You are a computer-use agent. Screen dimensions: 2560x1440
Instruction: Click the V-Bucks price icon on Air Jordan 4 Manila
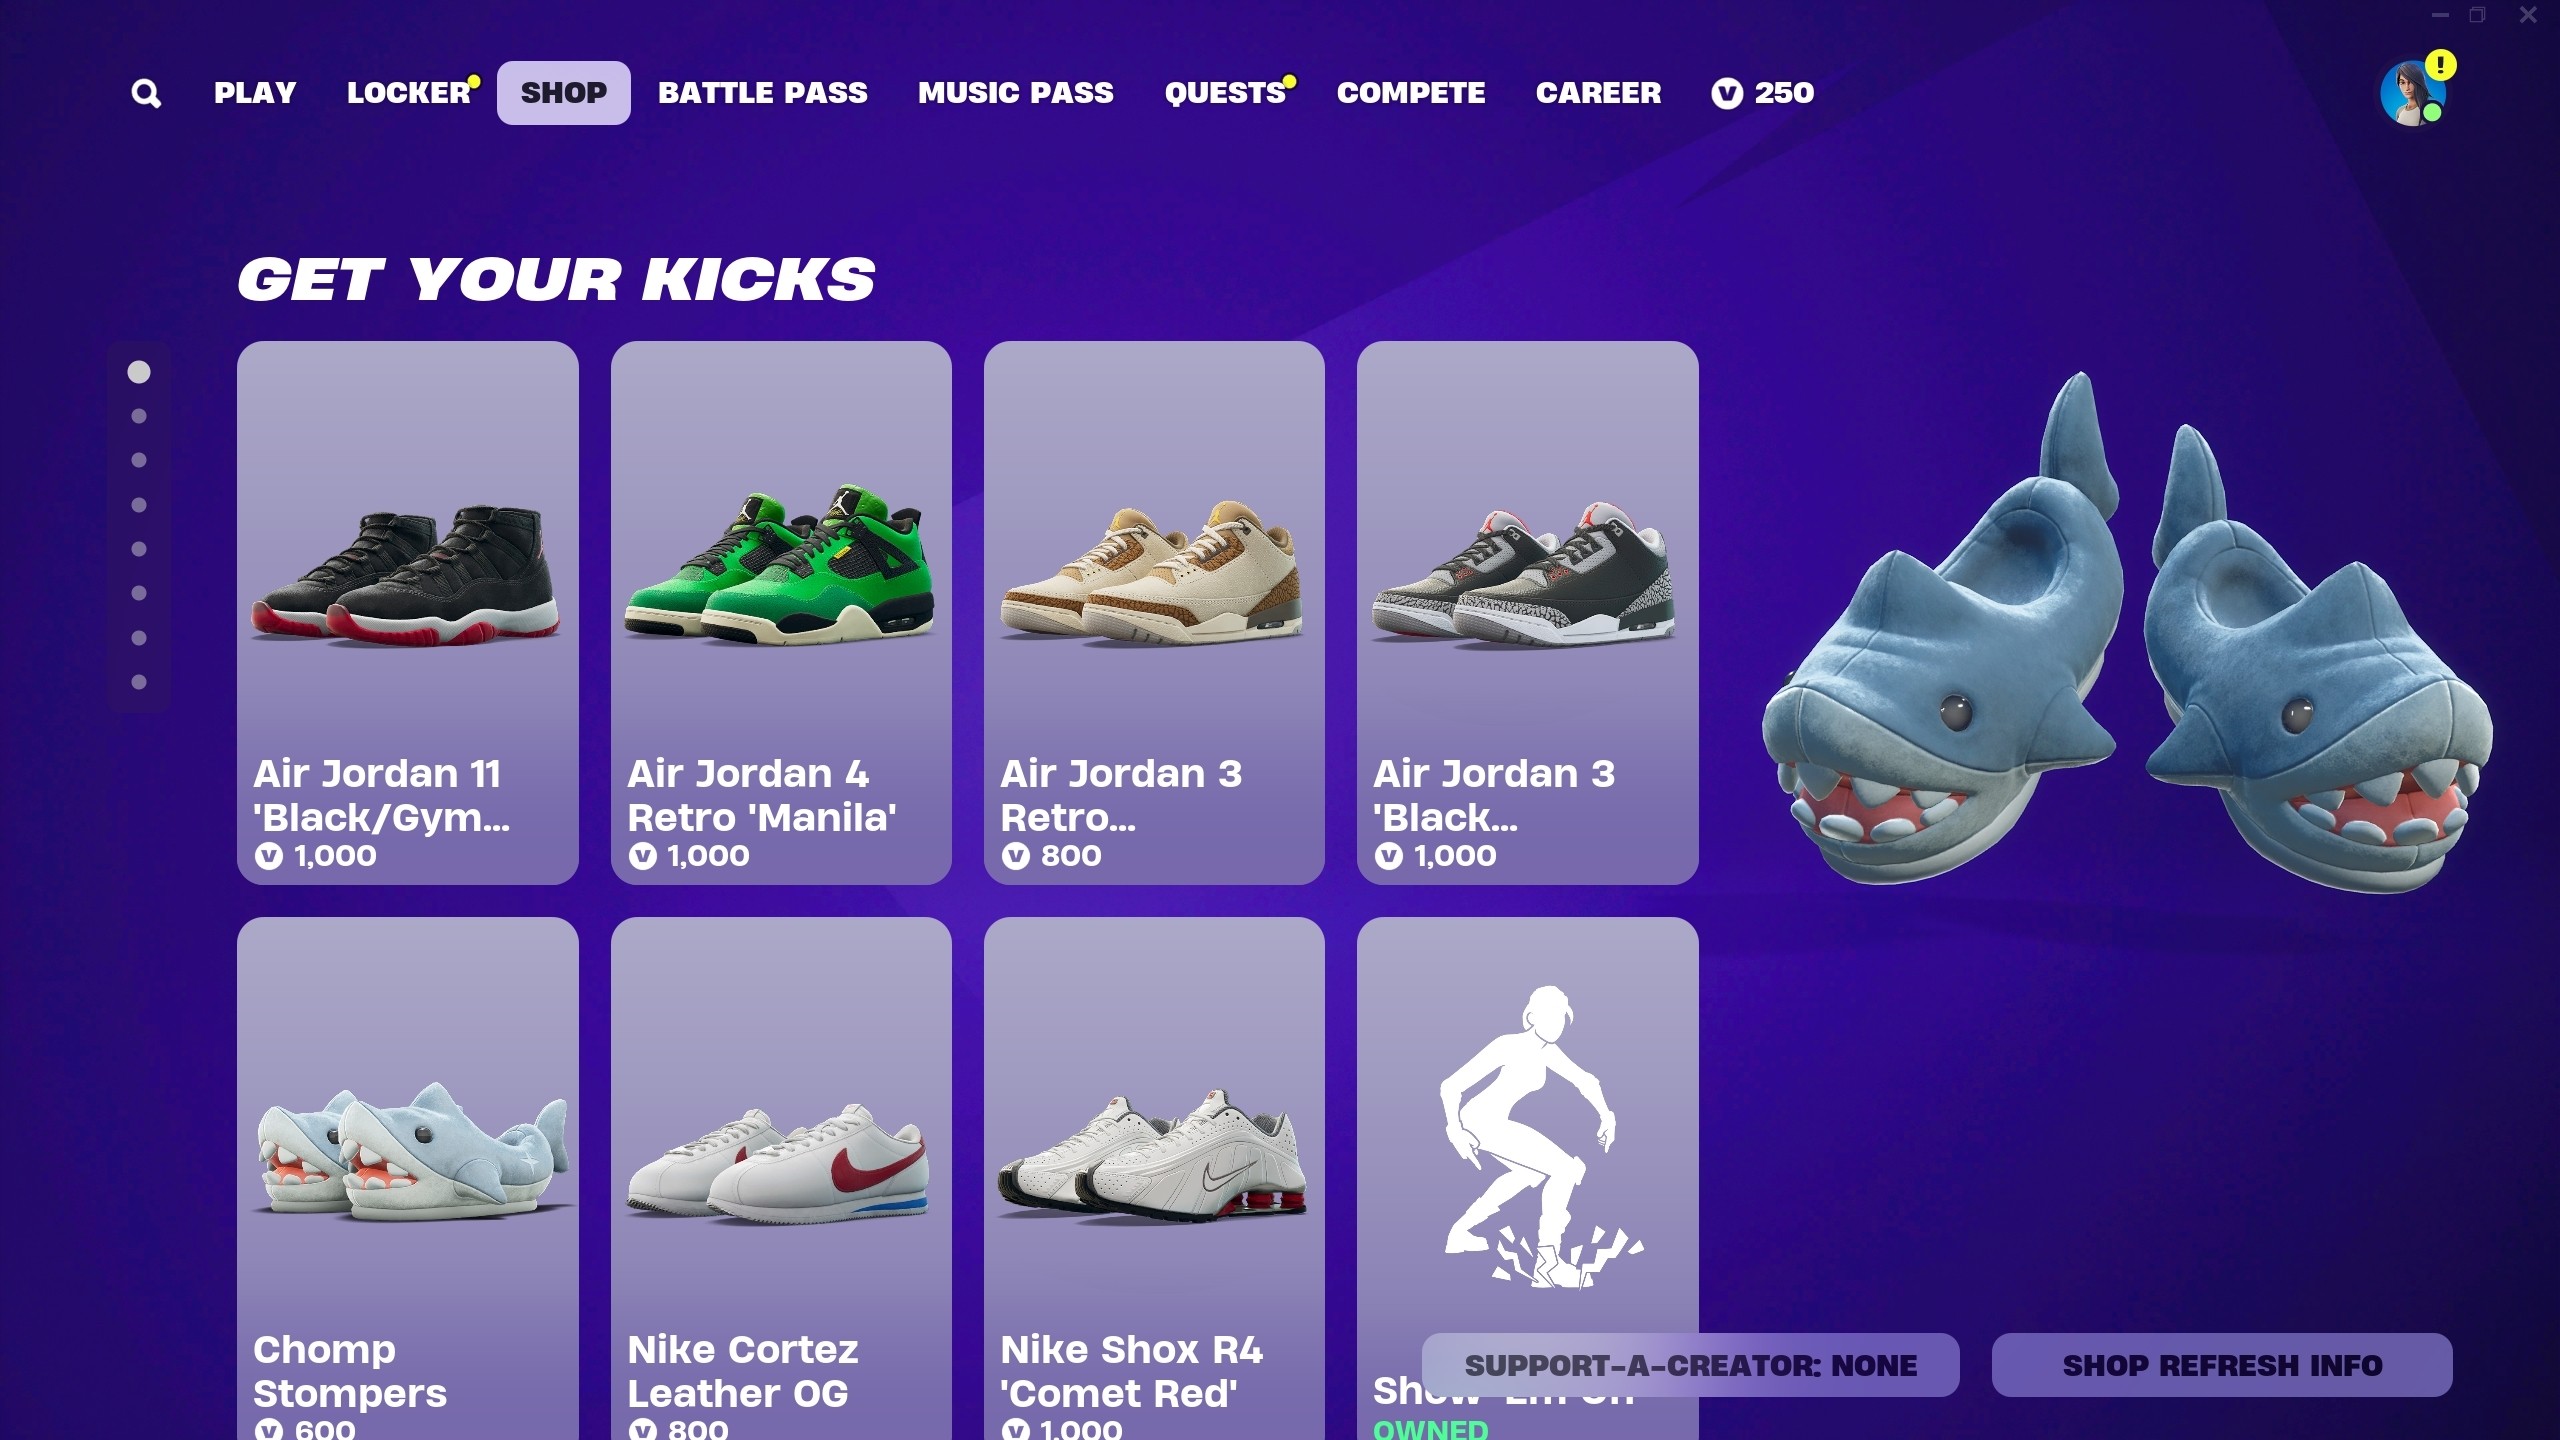pyautogui.click(x=642, y=856)
